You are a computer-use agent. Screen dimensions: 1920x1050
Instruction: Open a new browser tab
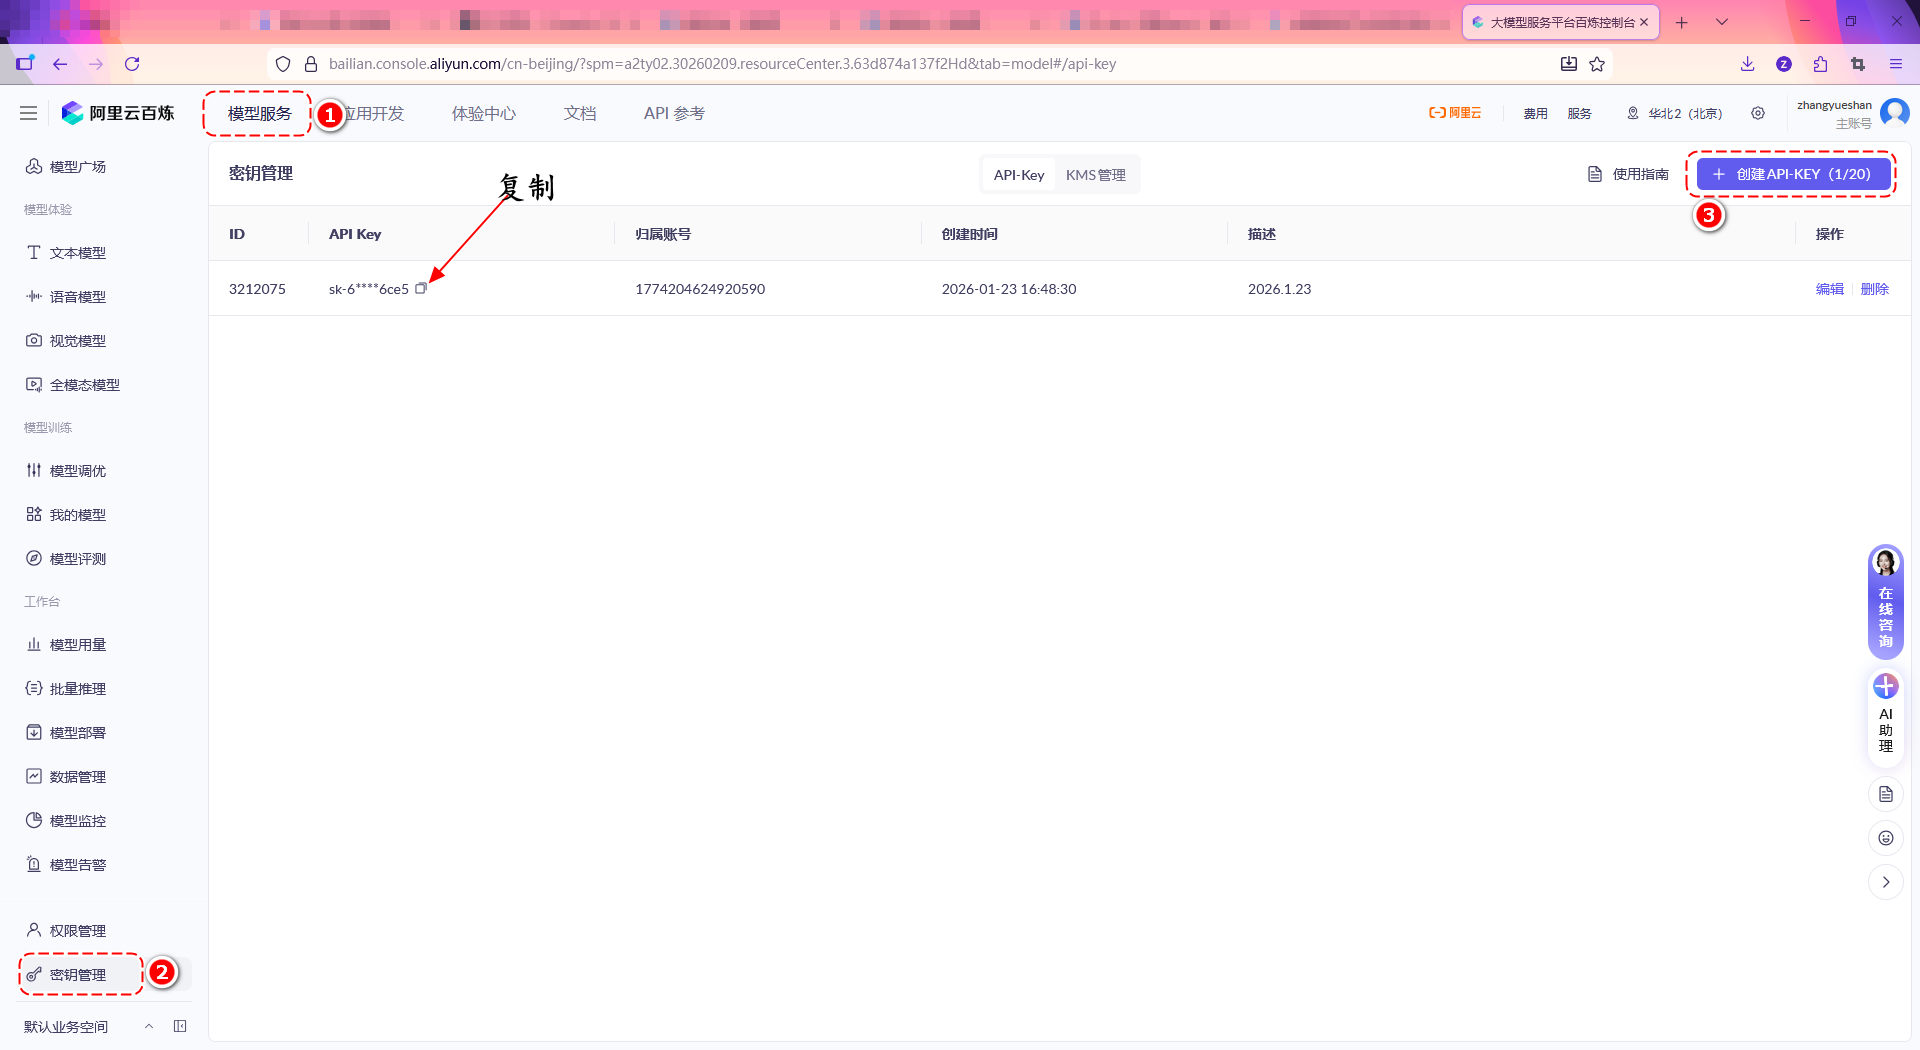(1682, 22)
